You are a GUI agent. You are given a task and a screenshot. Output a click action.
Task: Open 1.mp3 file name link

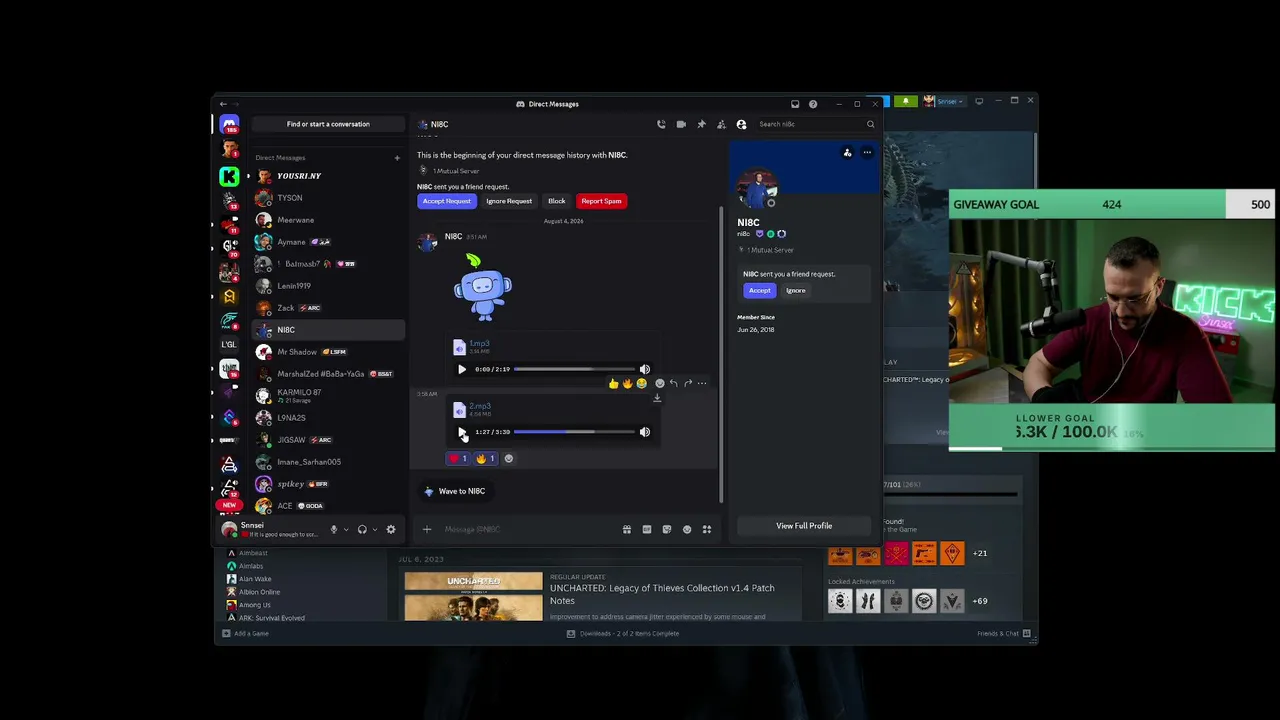coord(479,343)
